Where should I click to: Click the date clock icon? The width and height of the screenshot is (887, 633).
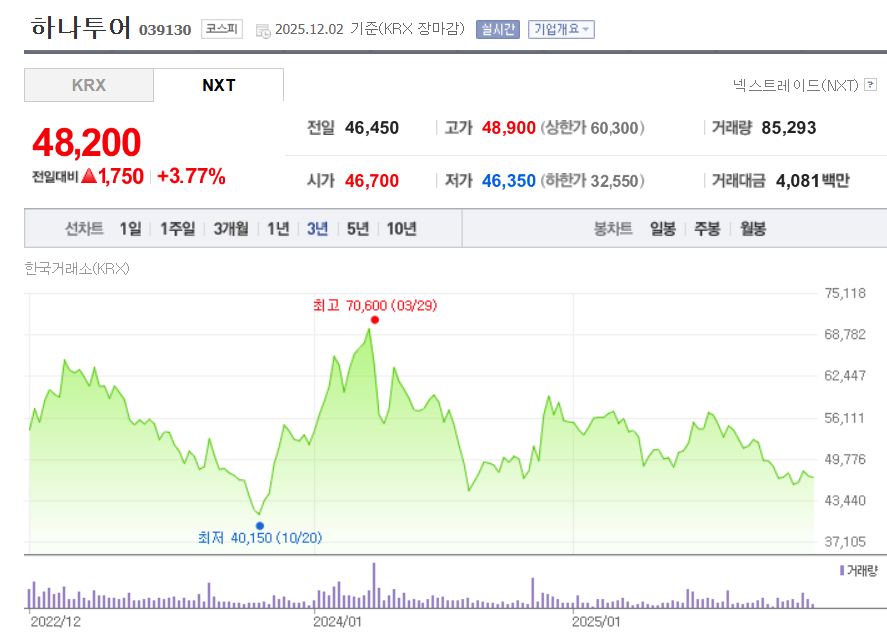(263, 31)
